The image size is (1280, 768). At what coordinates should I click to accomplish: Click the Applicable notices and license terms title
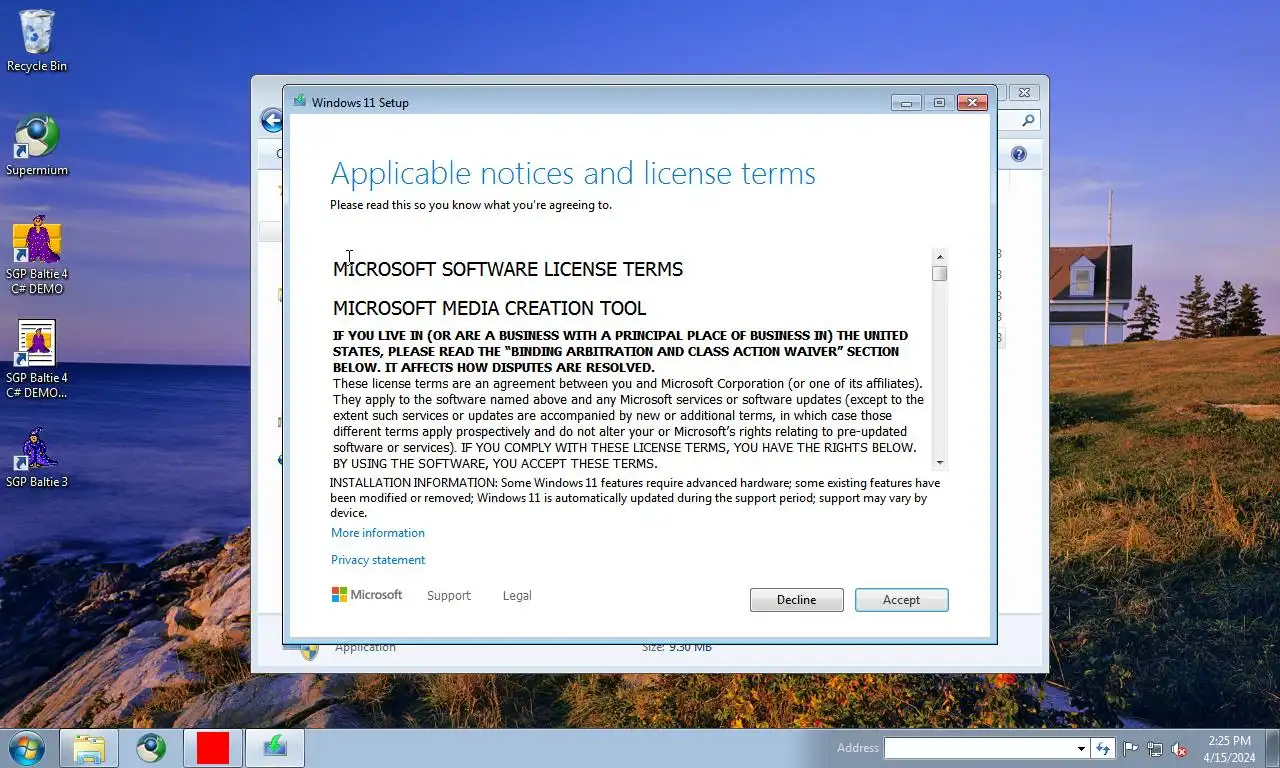pyautogui.click(x=573, y=173)
